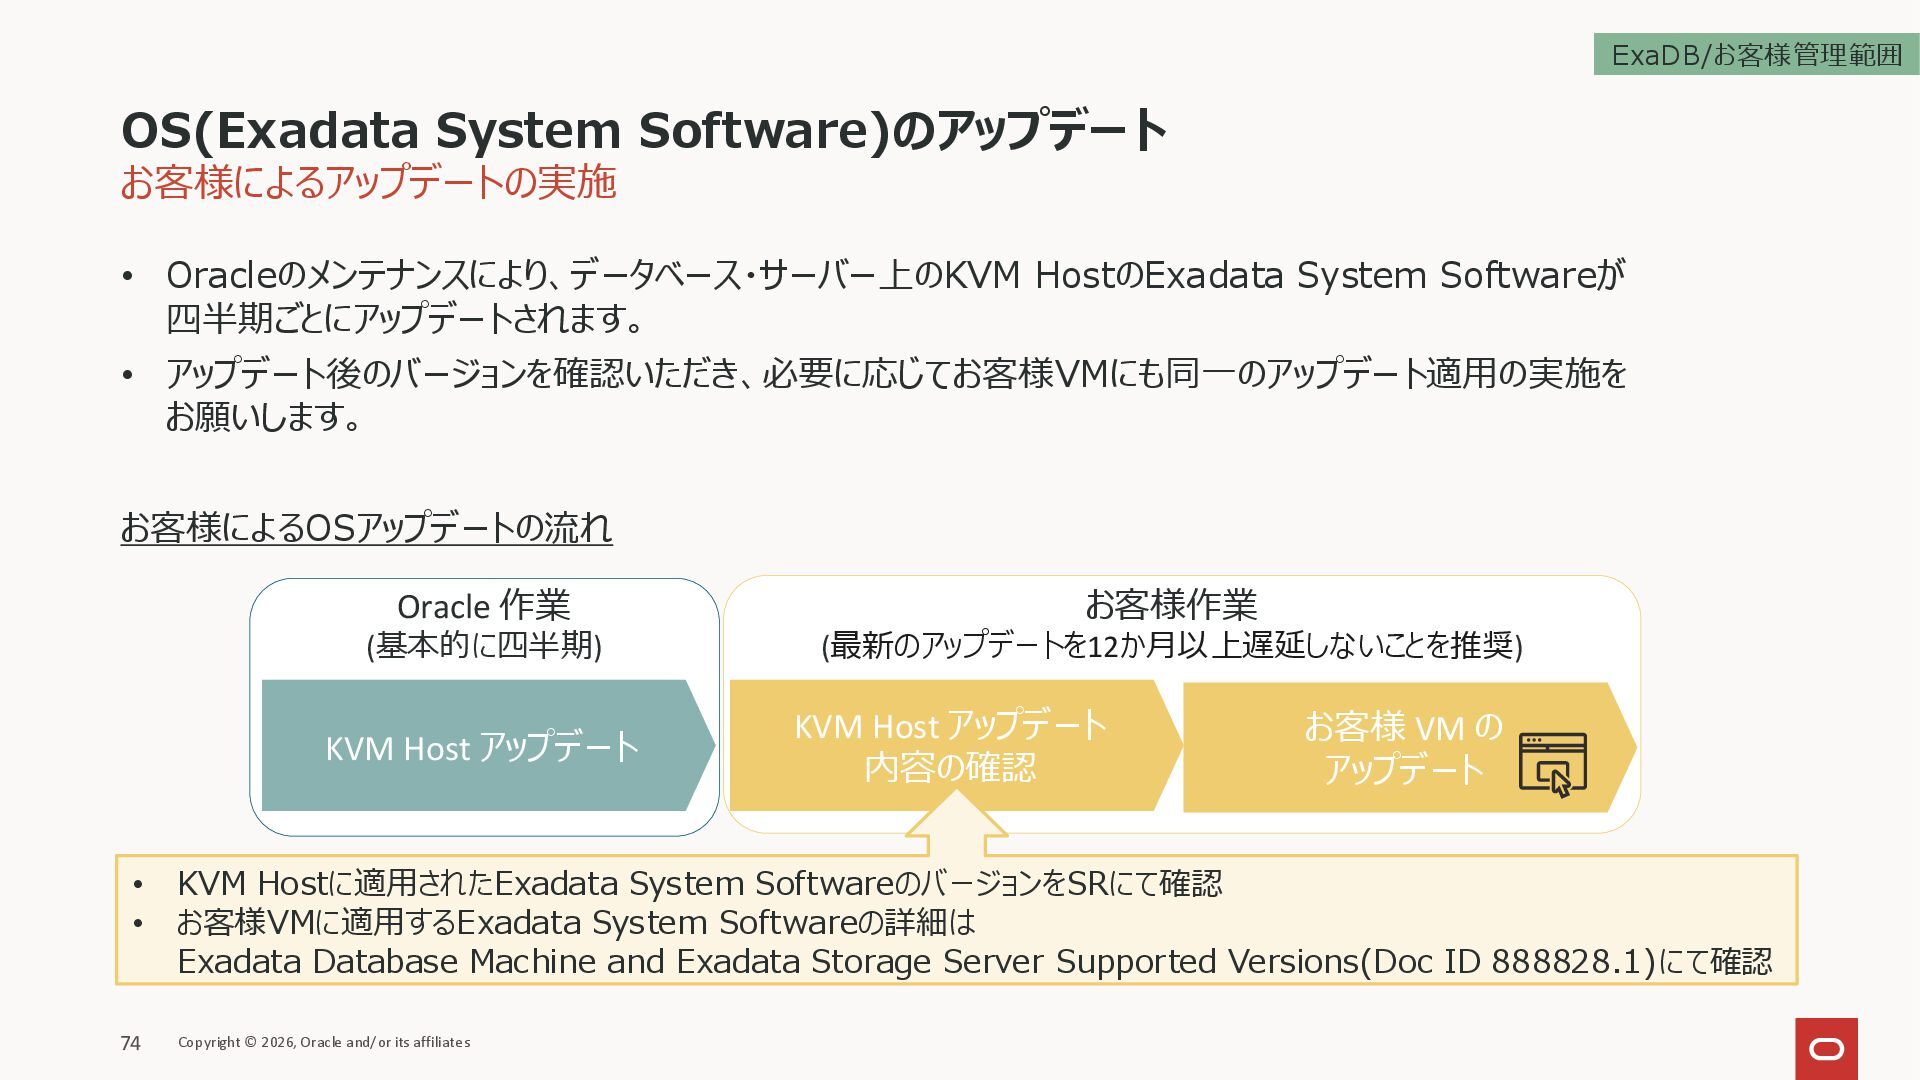
Task: Select the ExaDB/お客様管理範囲 green label
Action: pos(1756,55)
